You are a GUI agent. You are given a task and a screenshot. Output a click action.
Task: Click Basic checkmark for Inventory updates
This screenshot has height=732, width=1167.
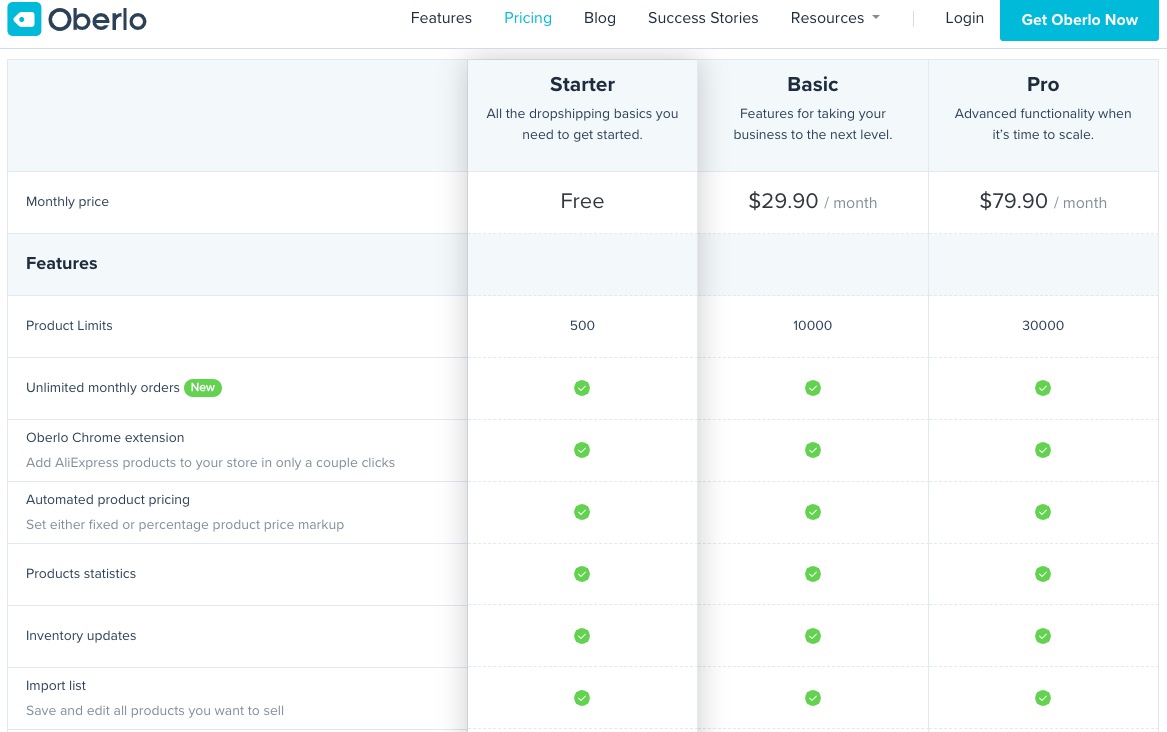pos(813,636)
